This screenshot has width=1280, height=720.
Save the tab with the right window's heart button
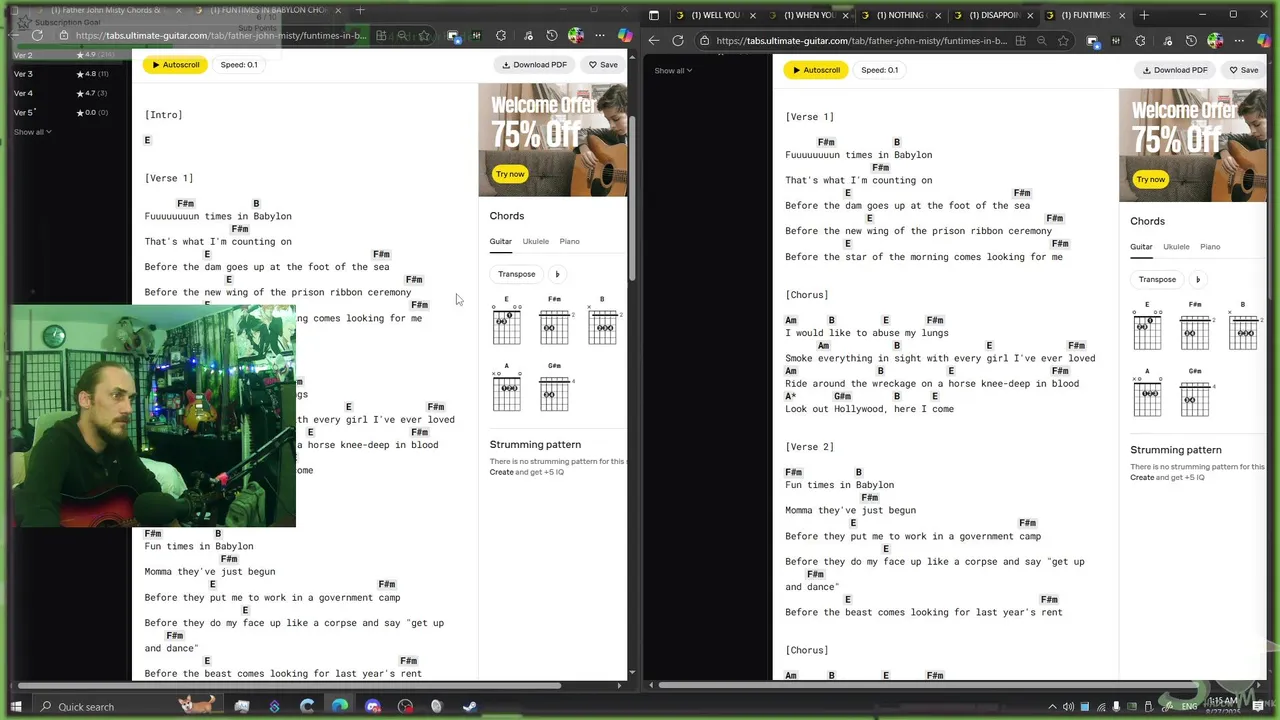pos(1245,70)
